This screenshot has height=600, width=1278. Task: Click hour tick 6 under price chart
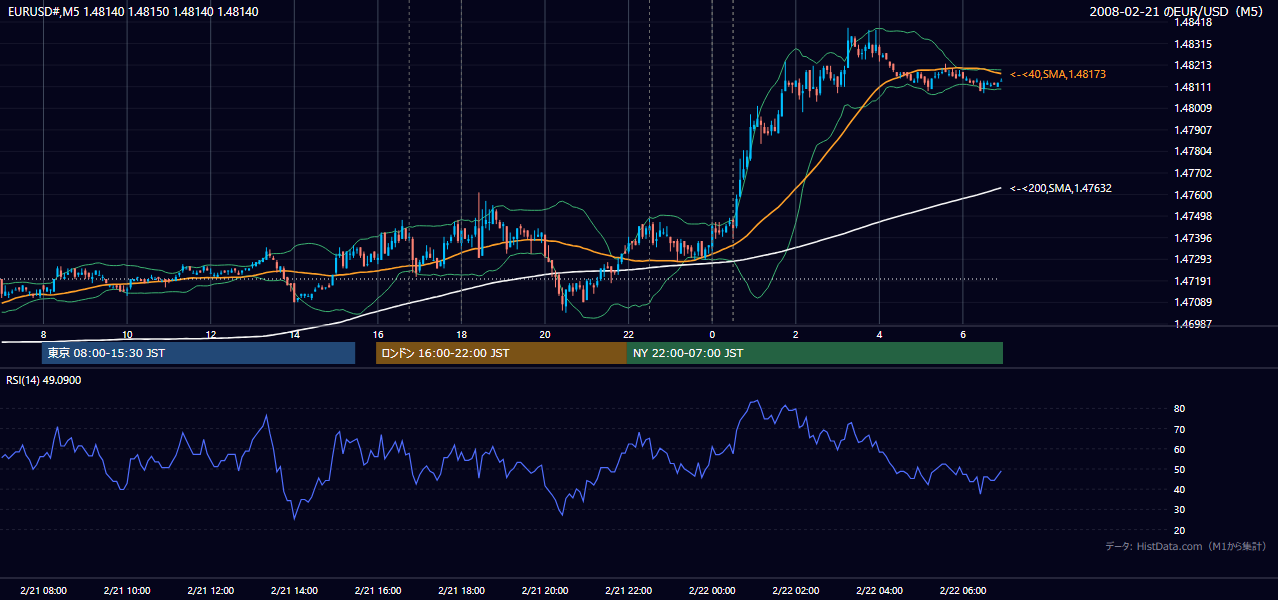(963, 334)
